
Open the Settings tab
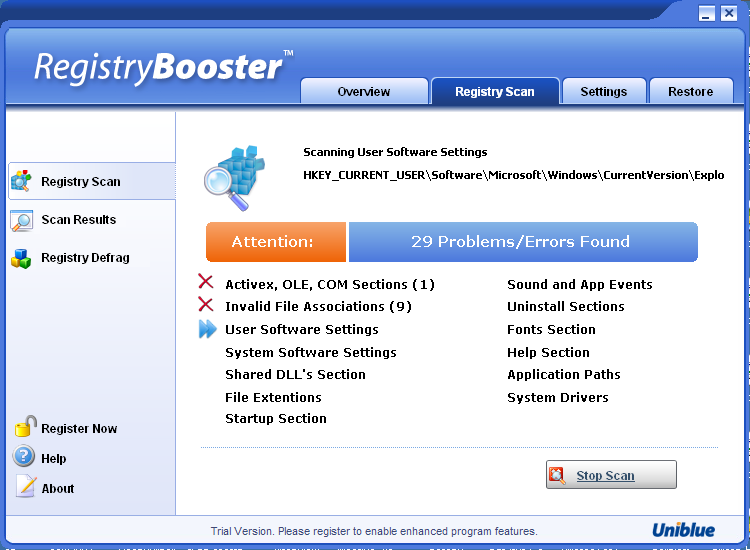coord(604,91)
